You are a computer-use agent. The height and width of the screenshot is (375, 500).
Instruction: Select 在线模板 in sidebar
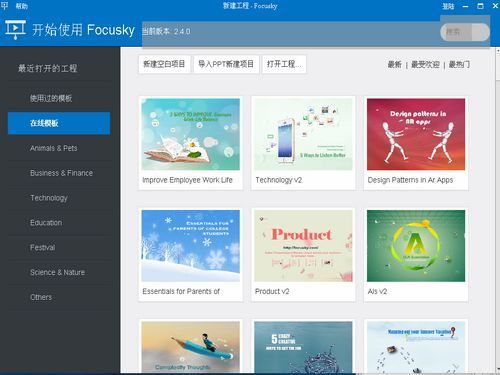pyautogui.click(x=59, y=123)
